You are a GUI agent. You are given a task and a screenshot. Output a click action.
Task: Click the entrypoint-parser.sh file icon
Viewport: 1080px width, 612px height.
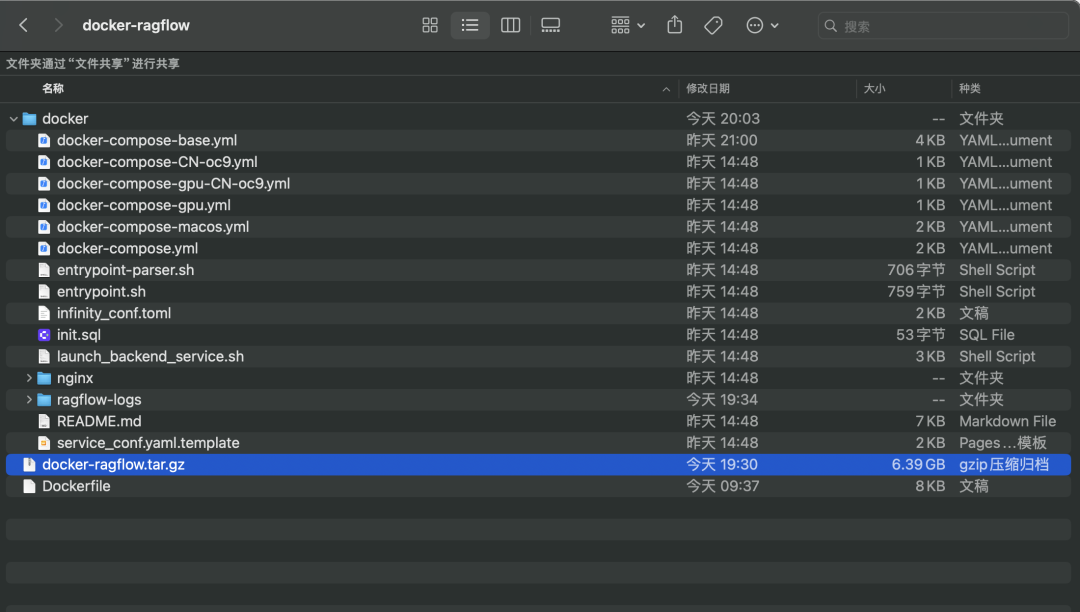(44, 270)
